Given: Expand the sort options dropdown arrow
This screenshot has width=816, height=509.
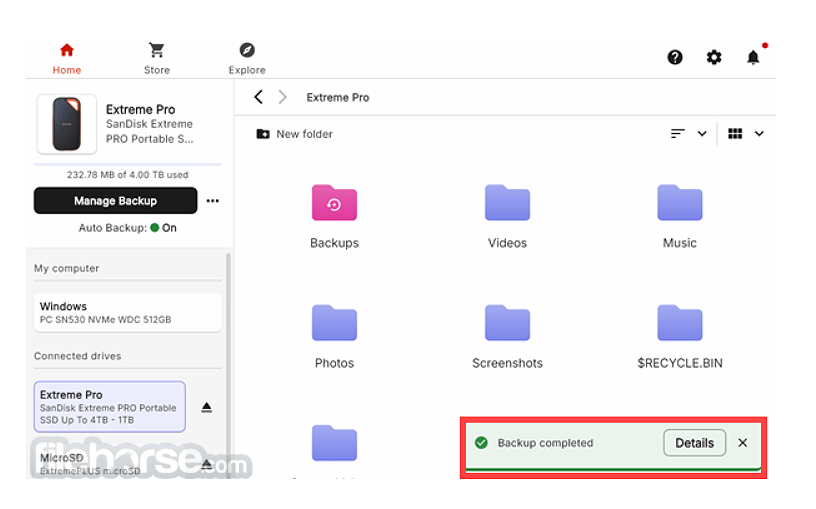Looking at the screenshot, I should [x=702, y=134].
